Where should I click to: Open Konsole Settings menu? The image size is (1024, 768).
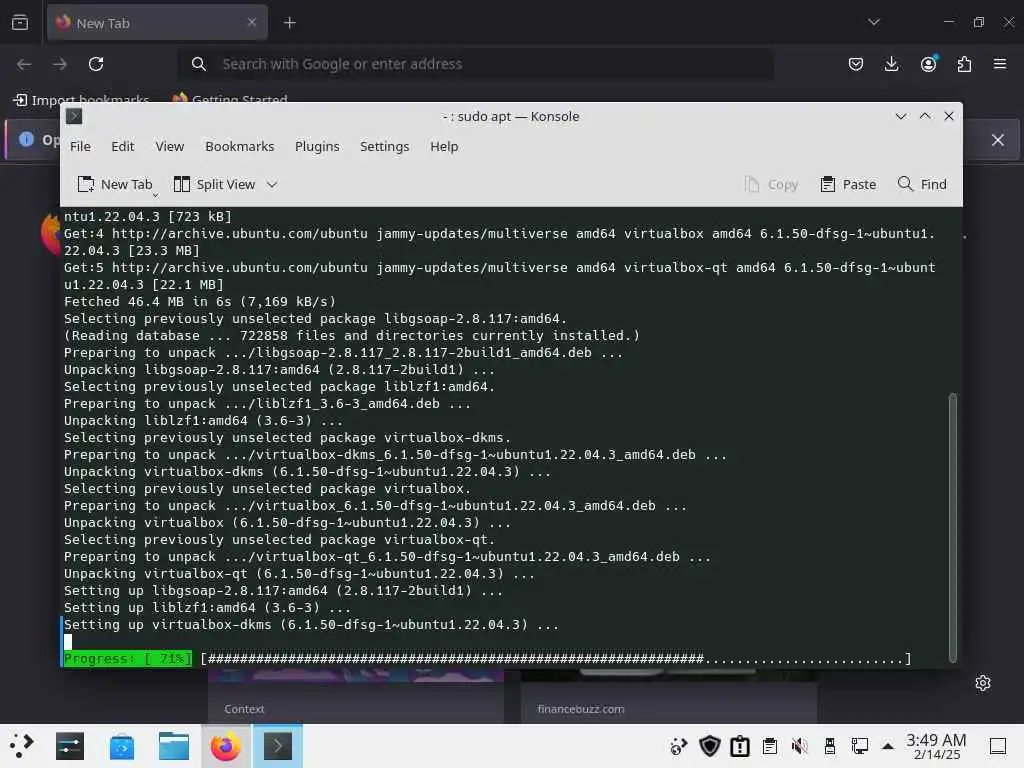point(384,146)
